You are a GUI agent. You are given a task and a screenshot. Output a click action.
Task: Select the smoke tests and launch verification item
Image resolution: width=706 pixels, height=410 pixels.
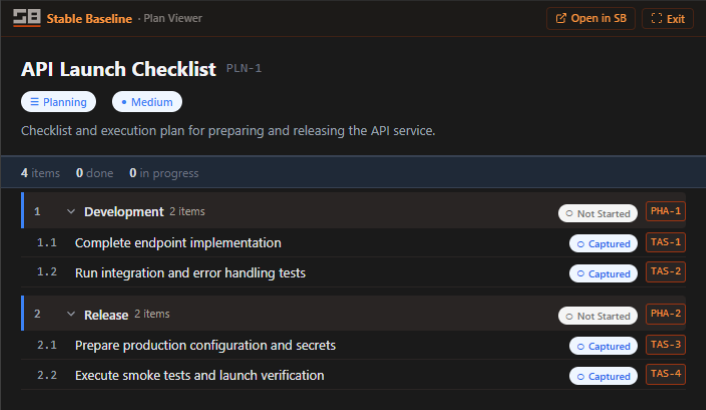coord(199,375)
